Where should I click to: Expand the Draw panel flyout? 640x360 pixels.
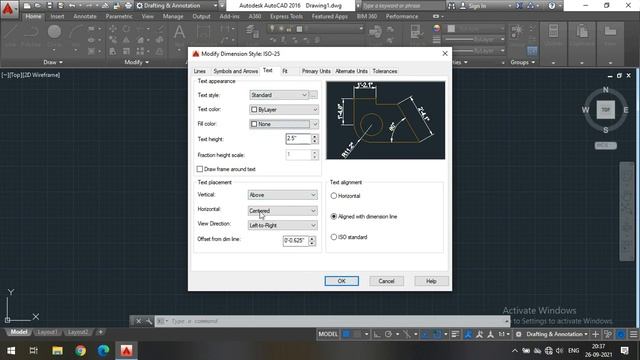(53, 62)
